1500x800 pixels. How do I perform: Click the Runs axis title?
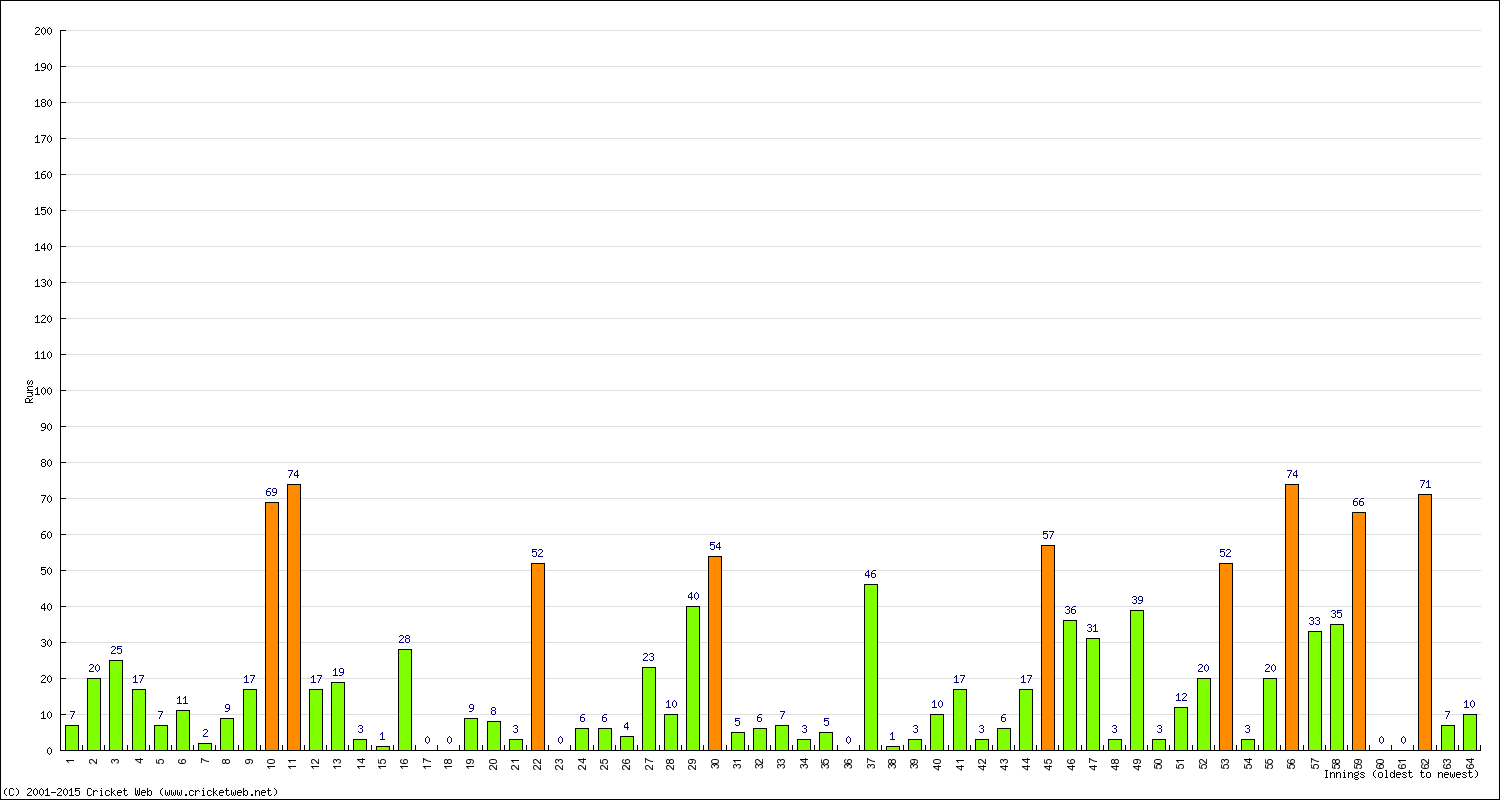(30, 391)
